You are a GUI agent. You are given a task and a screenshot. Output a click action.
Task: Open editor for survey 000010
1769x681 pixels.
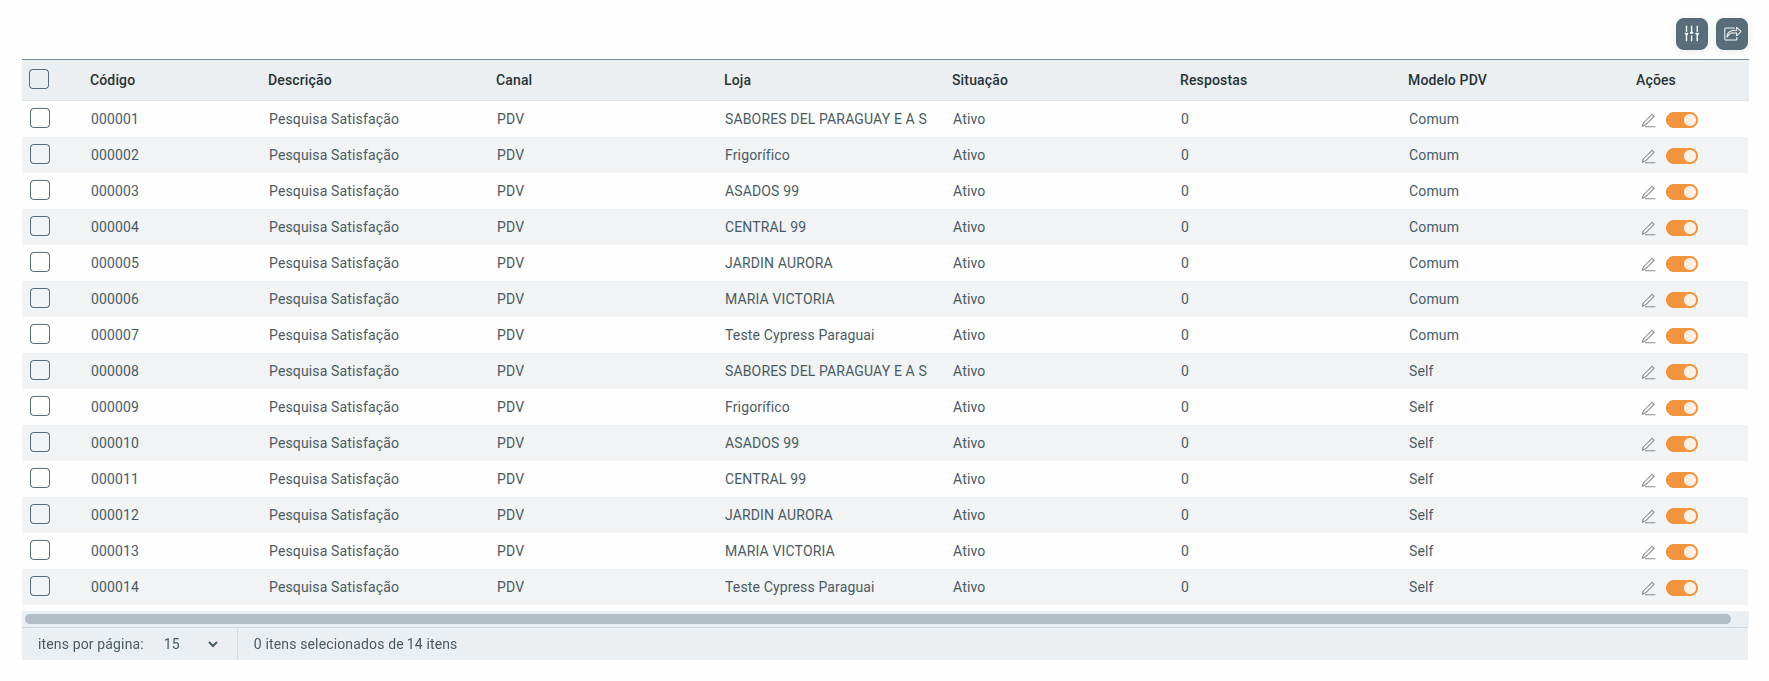pyautogui.click(x=1648, y=444)
